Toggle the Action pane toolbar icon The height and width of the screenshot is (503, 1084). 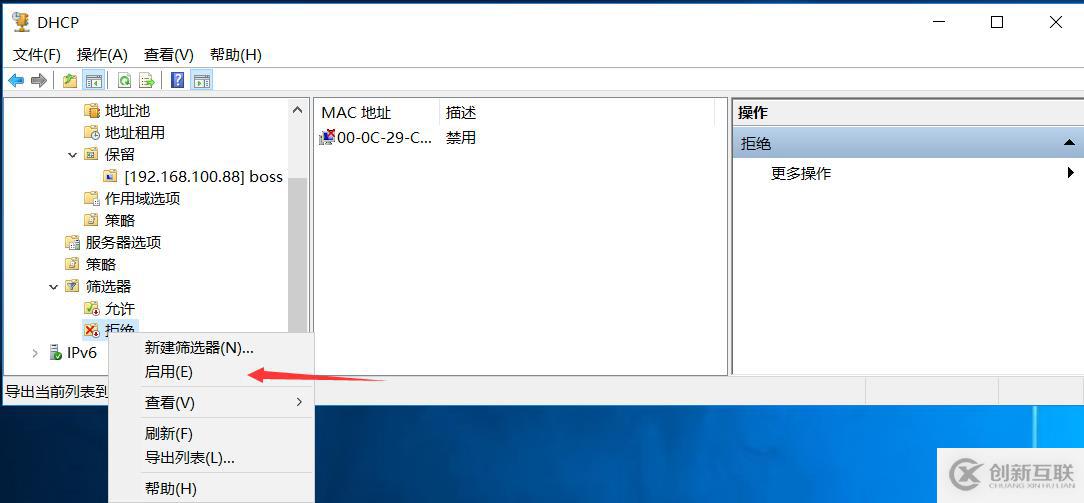201,81
